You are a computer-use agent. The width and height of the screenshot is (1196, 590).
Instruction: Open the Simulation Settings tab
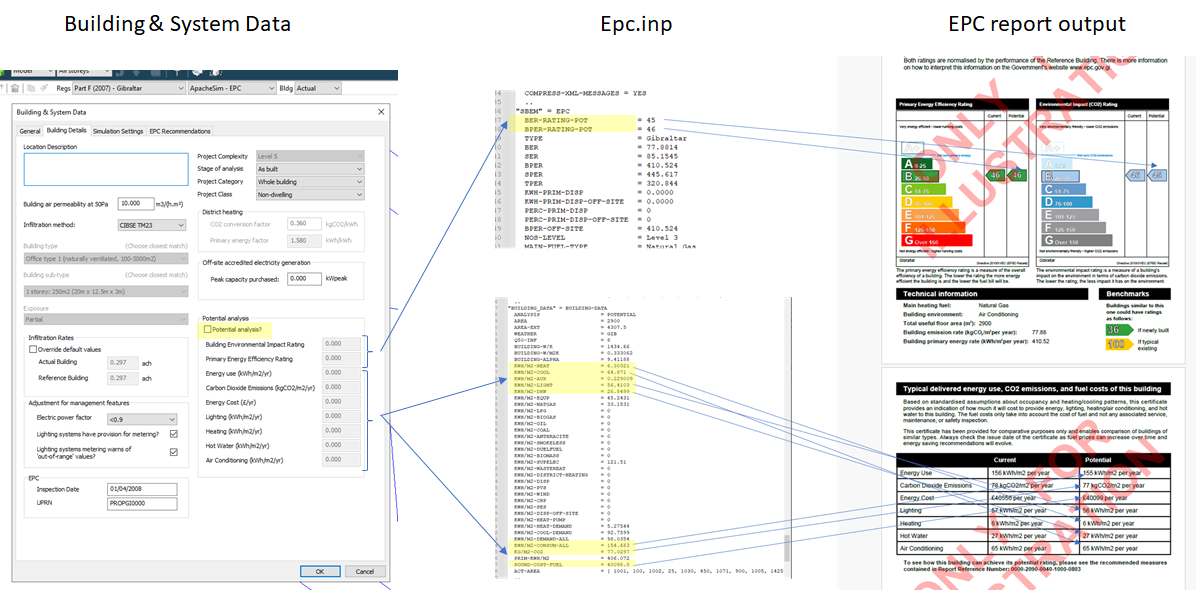pyautogui.click(x=119, y=131)
